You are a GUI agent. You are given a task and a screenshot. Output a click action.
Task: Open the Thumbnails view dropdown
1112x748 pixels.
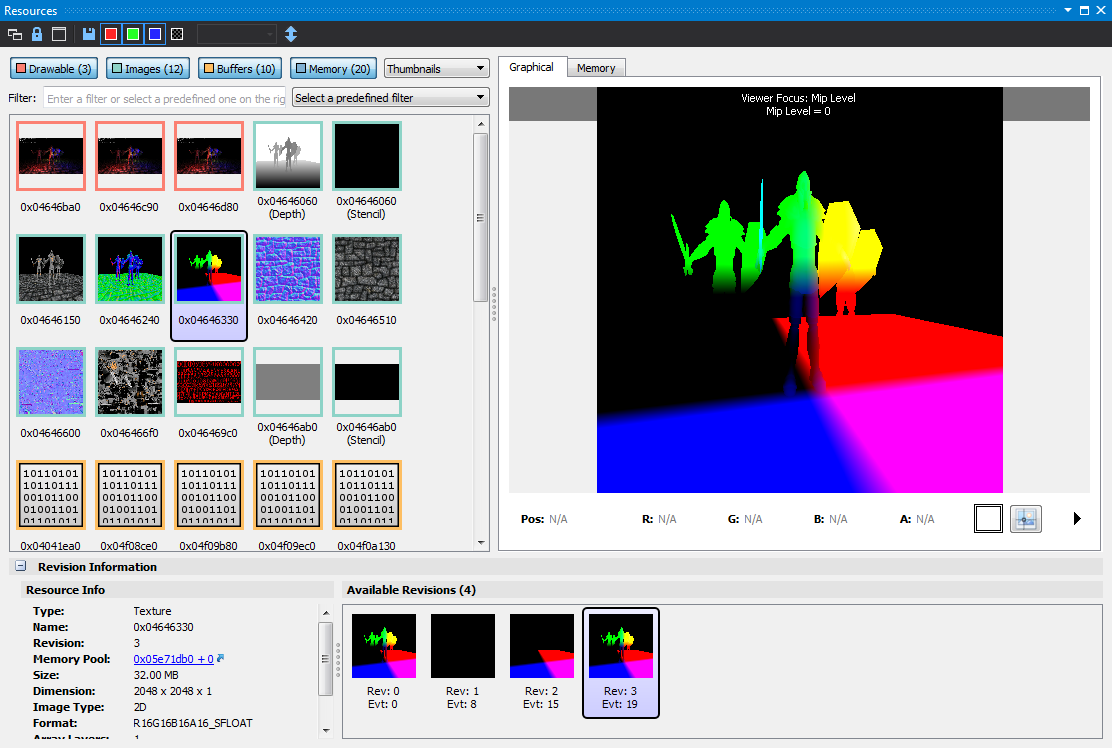pyautogui.click(x=435, y=69)
